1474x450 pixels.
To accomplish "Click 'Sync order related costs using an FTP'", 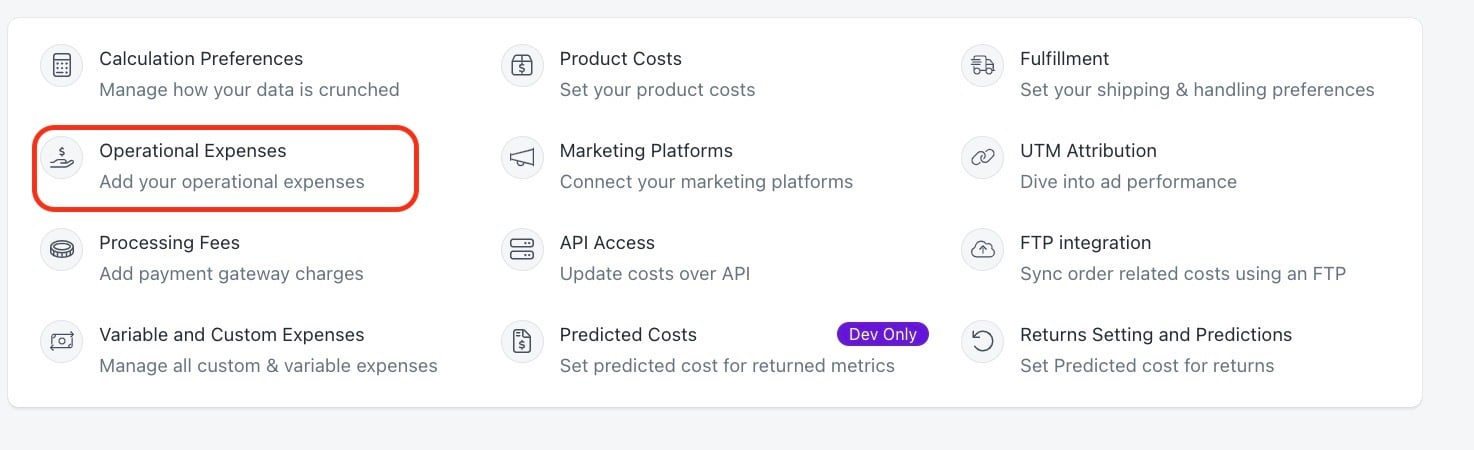I will click(x=1183, y=274).
